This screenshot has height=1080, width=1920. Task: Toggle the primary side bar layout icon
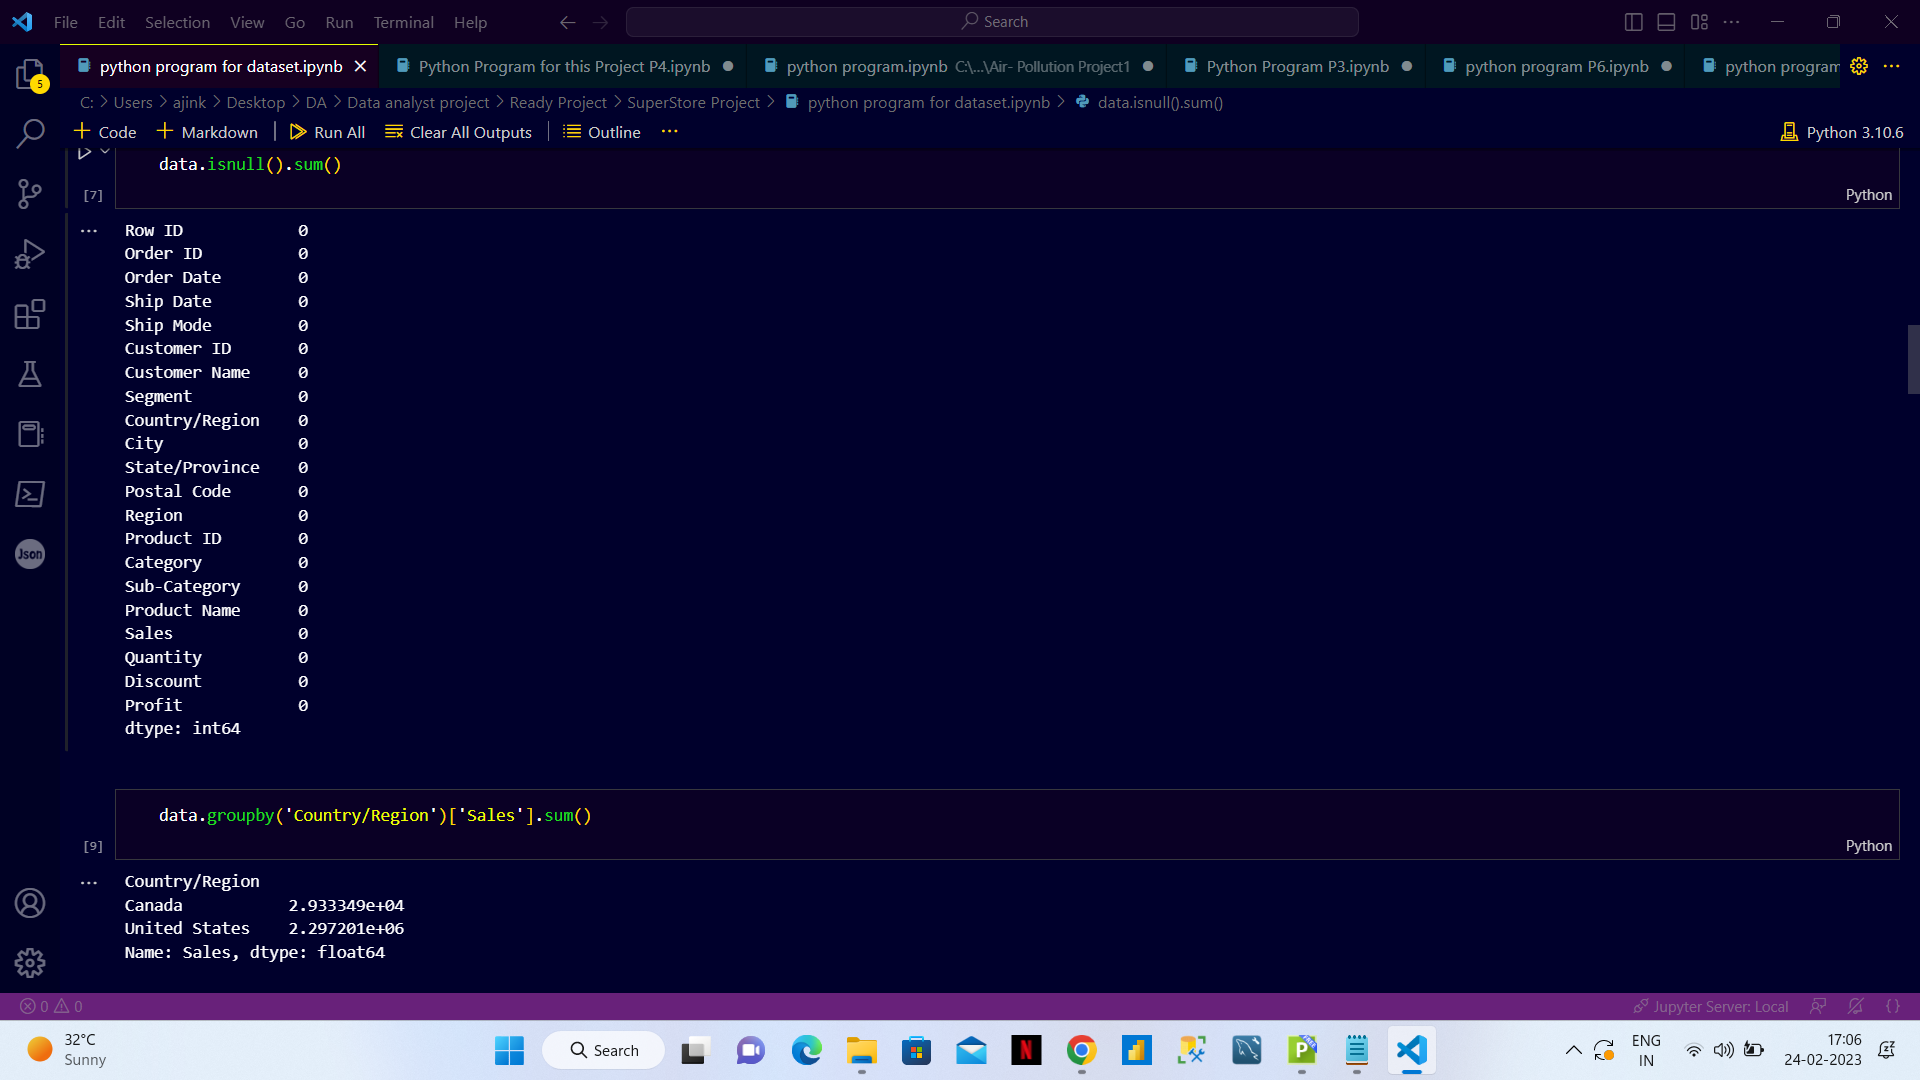pyautogui.click(x=1633, y=22)
